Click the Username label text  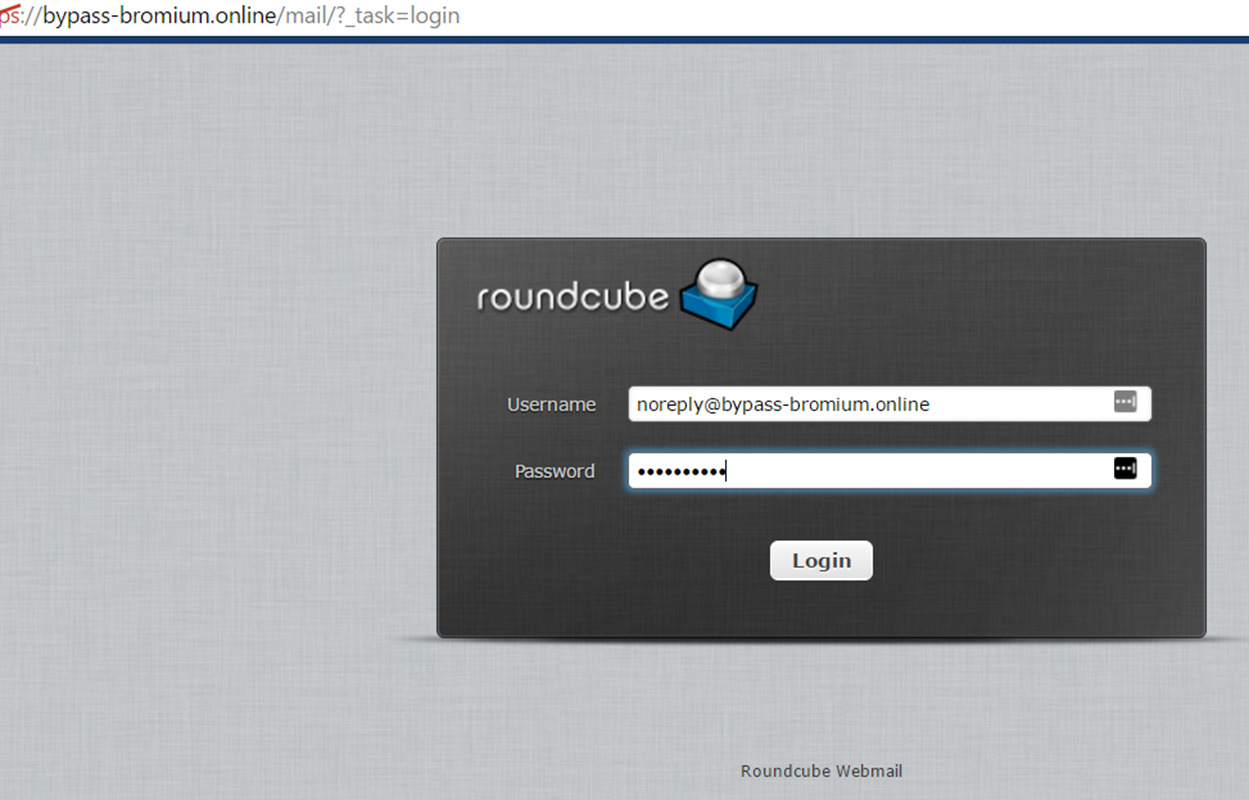(x=551, y=404)
